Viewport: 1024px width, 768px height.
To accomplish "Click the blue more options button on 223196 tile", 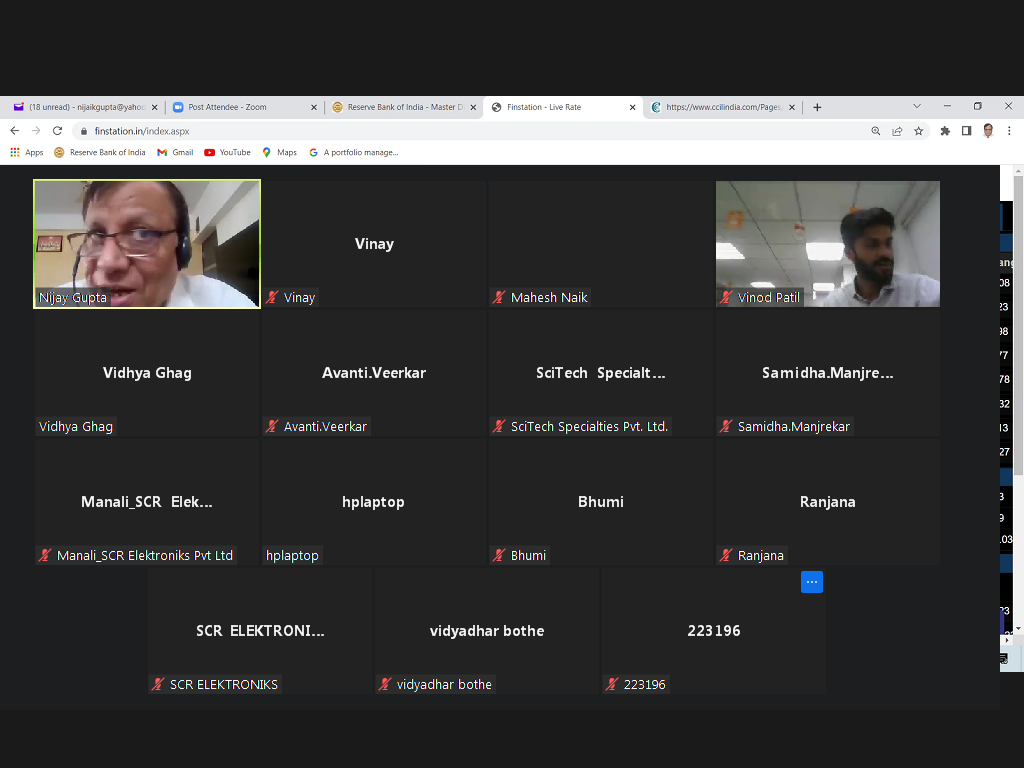I will 811,582.
